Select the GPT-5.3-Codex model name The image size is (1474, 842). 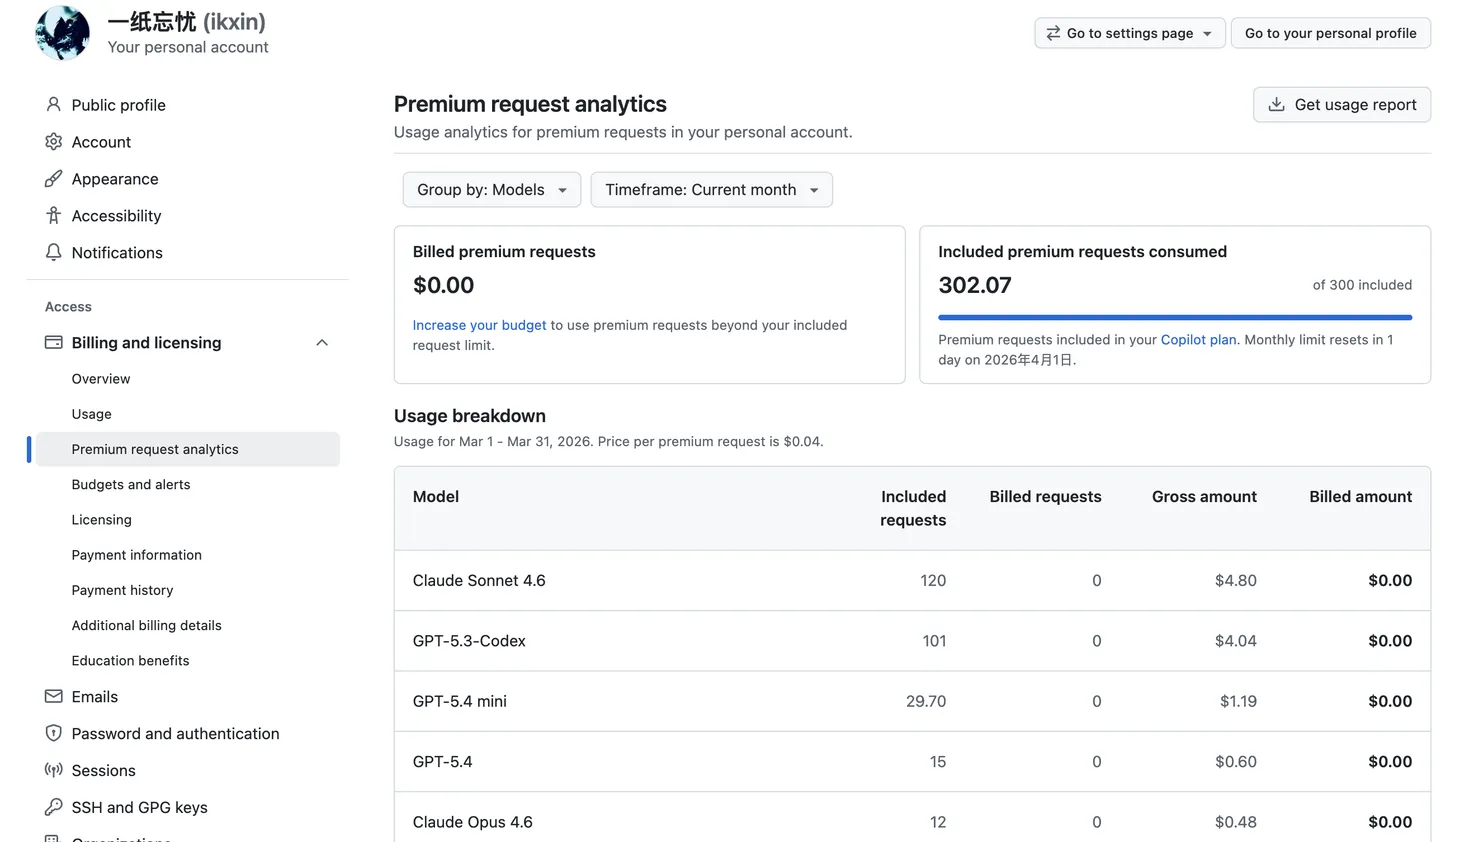[469, 641]
